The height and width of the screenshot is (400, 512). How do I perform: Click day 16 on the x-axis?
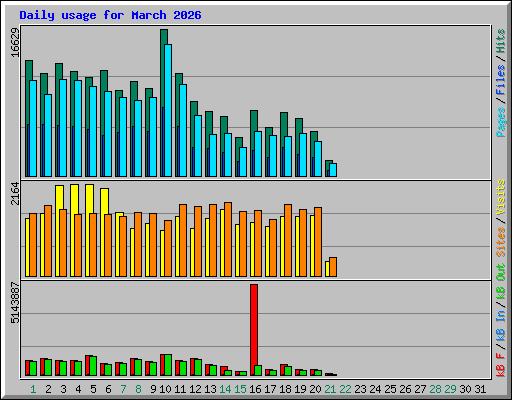coord(255,389)
